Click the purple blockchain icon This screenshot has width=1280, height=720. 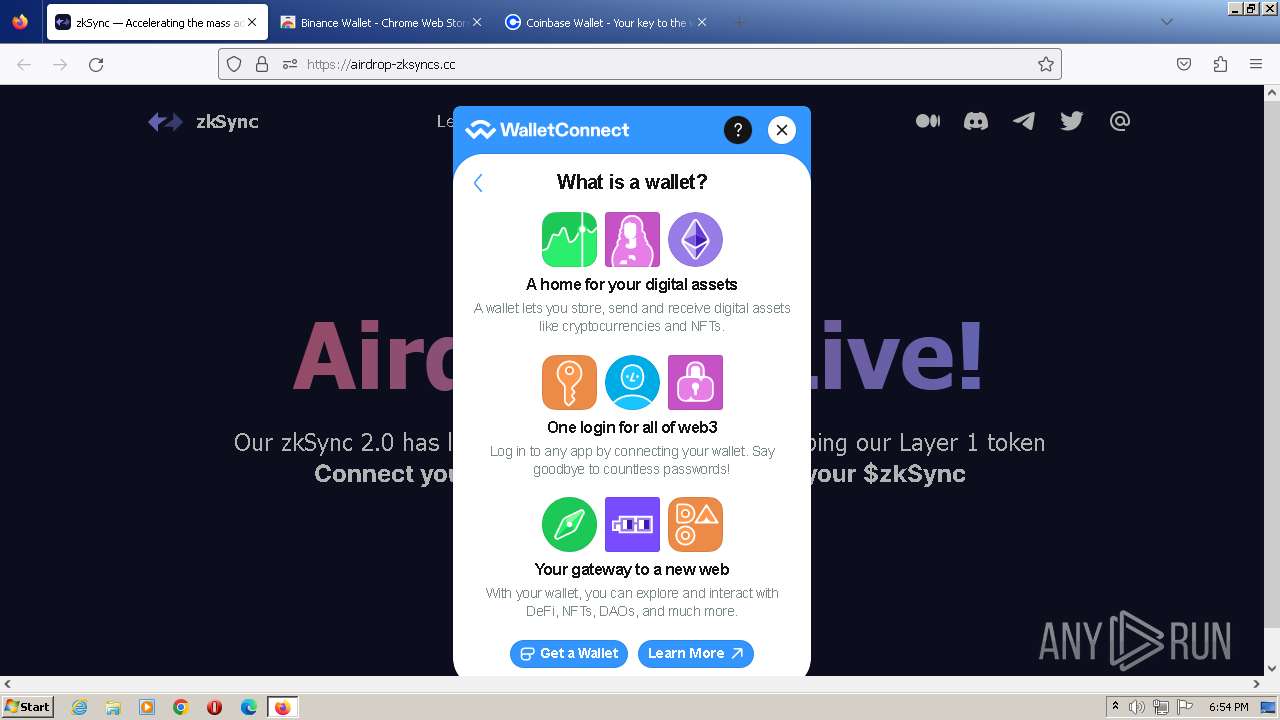[632, 524]
